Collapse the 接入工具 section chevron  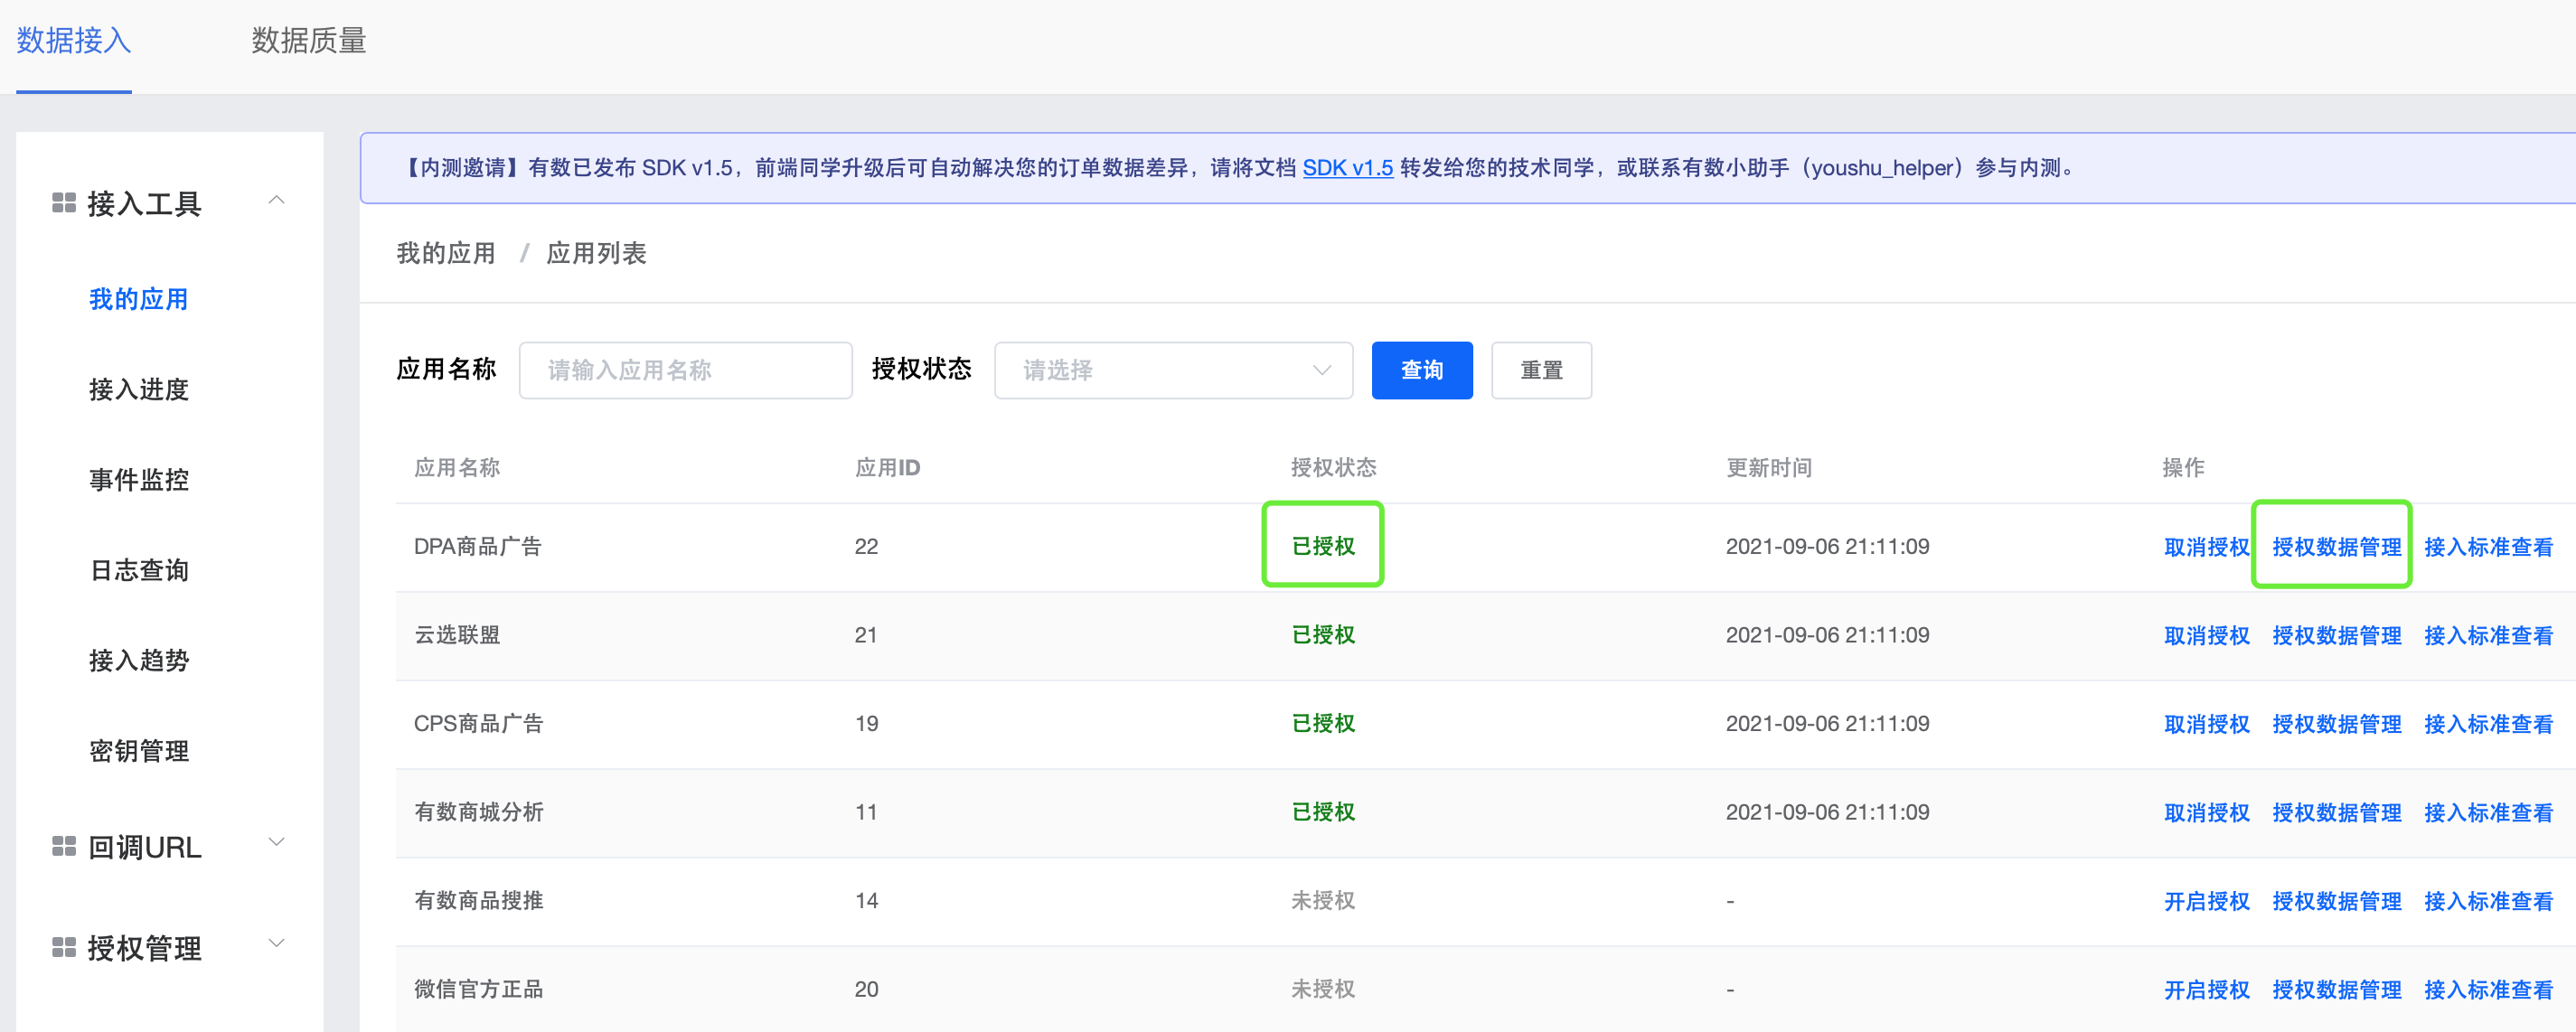277,201
